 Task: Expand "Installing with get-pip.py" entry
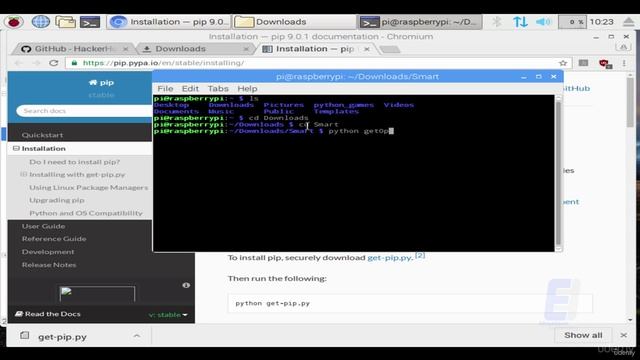point(23,174)
